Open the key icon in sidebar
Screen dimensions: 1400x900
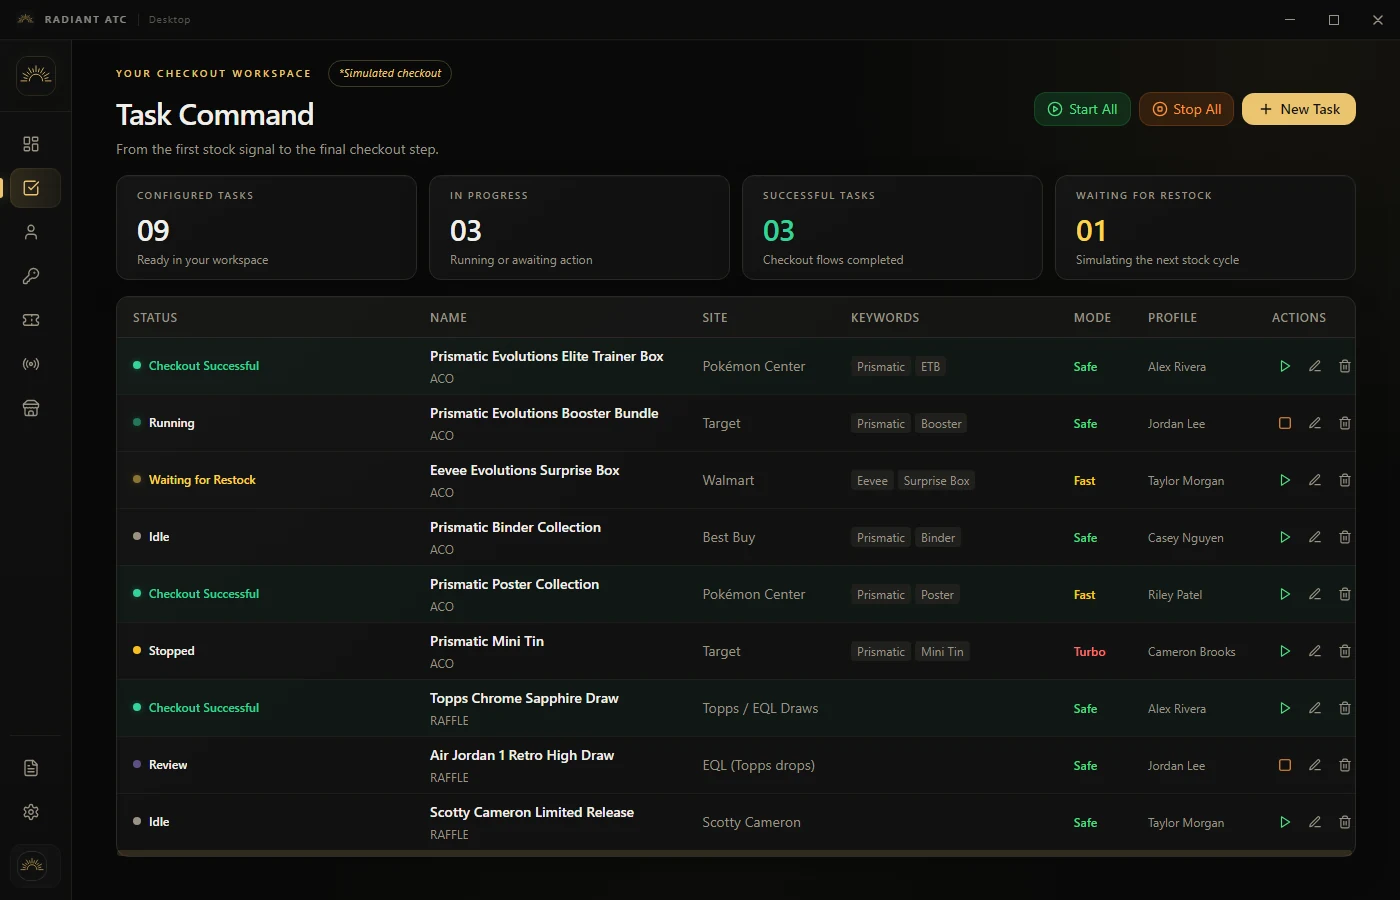click(x=31, y=276)
